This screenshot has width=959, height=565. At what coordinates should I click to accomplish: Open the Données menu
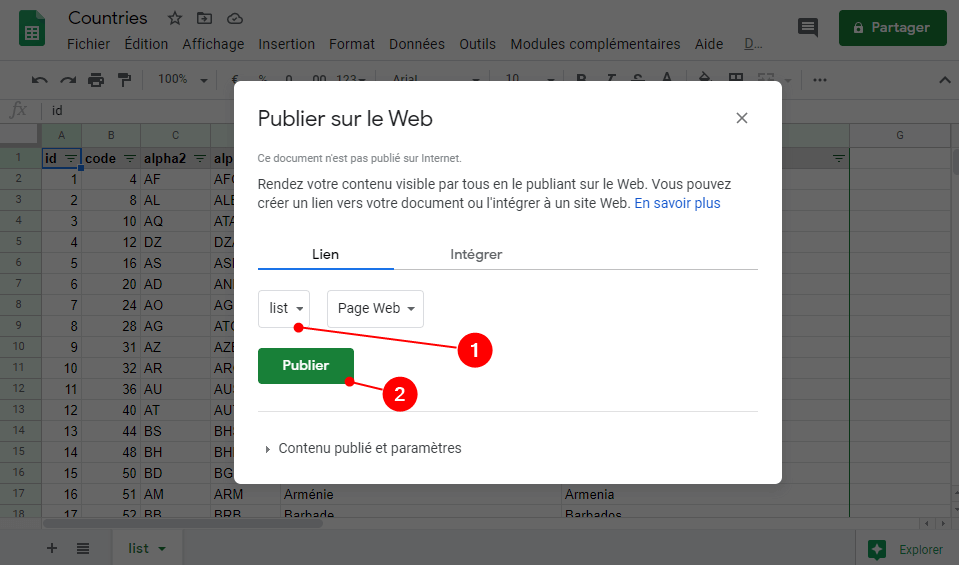click(x=417, y=44)
